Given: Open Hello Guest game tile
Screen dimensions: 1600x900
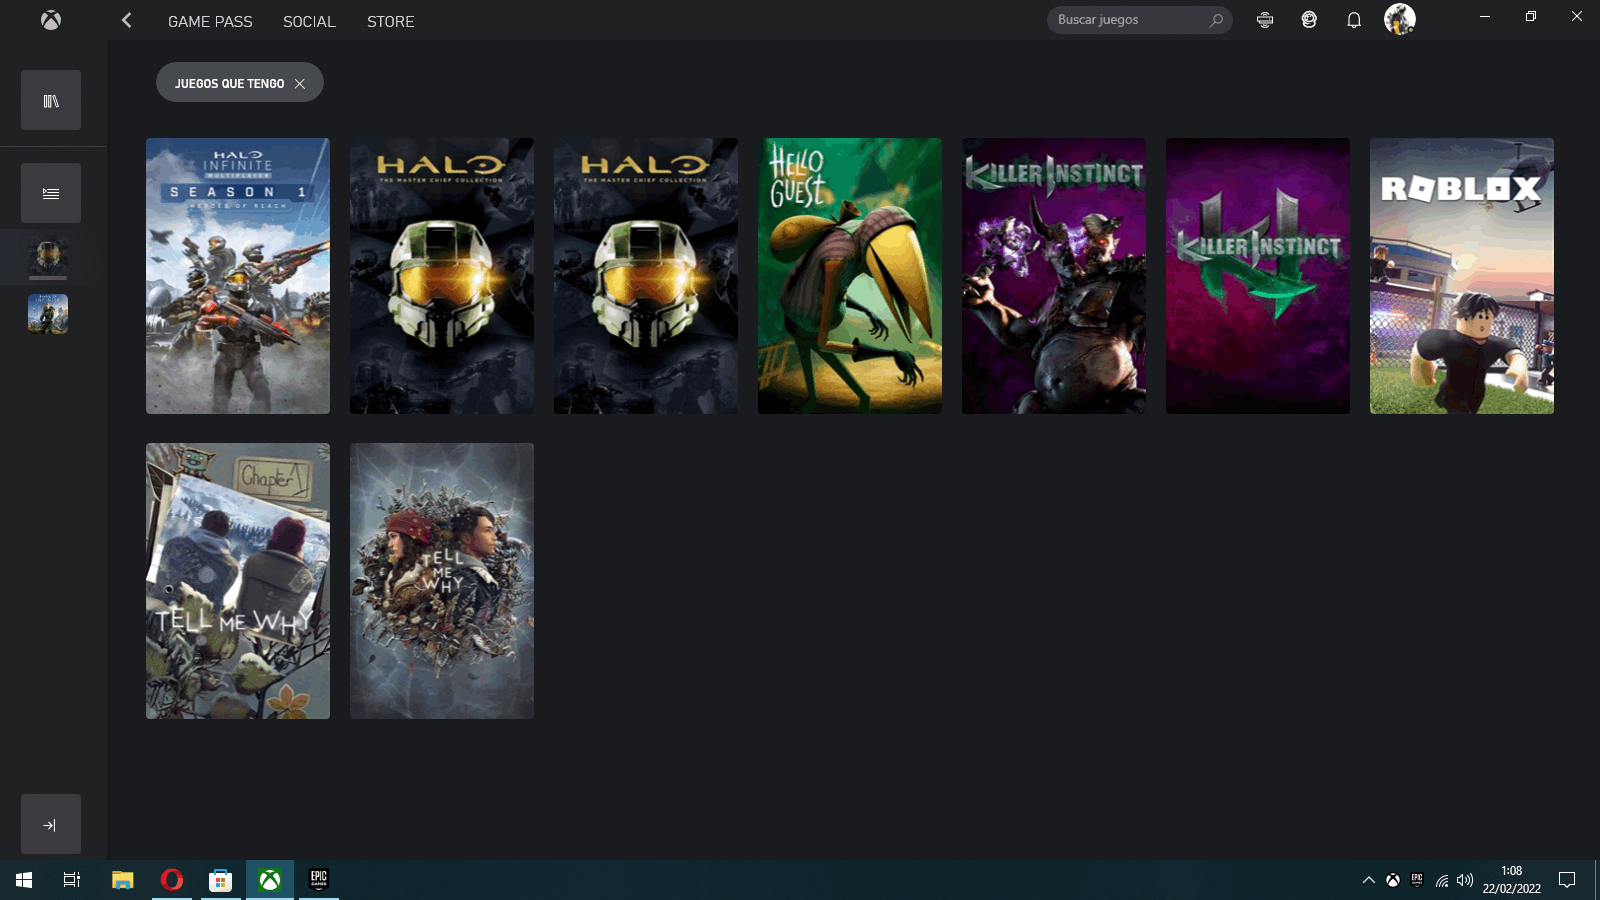Looking at the screenshot, I should pyautogui.click(x=850, y=276).
